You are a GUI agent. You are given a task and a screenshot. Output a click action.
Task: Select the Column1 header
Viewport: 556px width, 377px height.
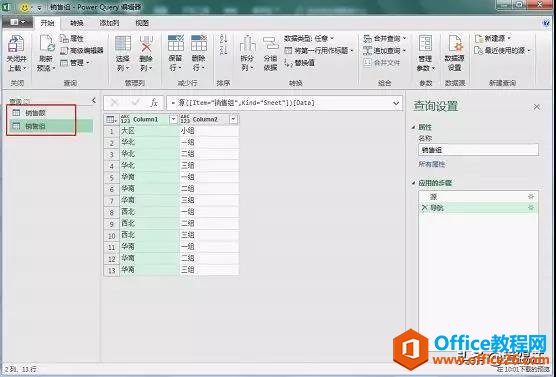point(150,119)
